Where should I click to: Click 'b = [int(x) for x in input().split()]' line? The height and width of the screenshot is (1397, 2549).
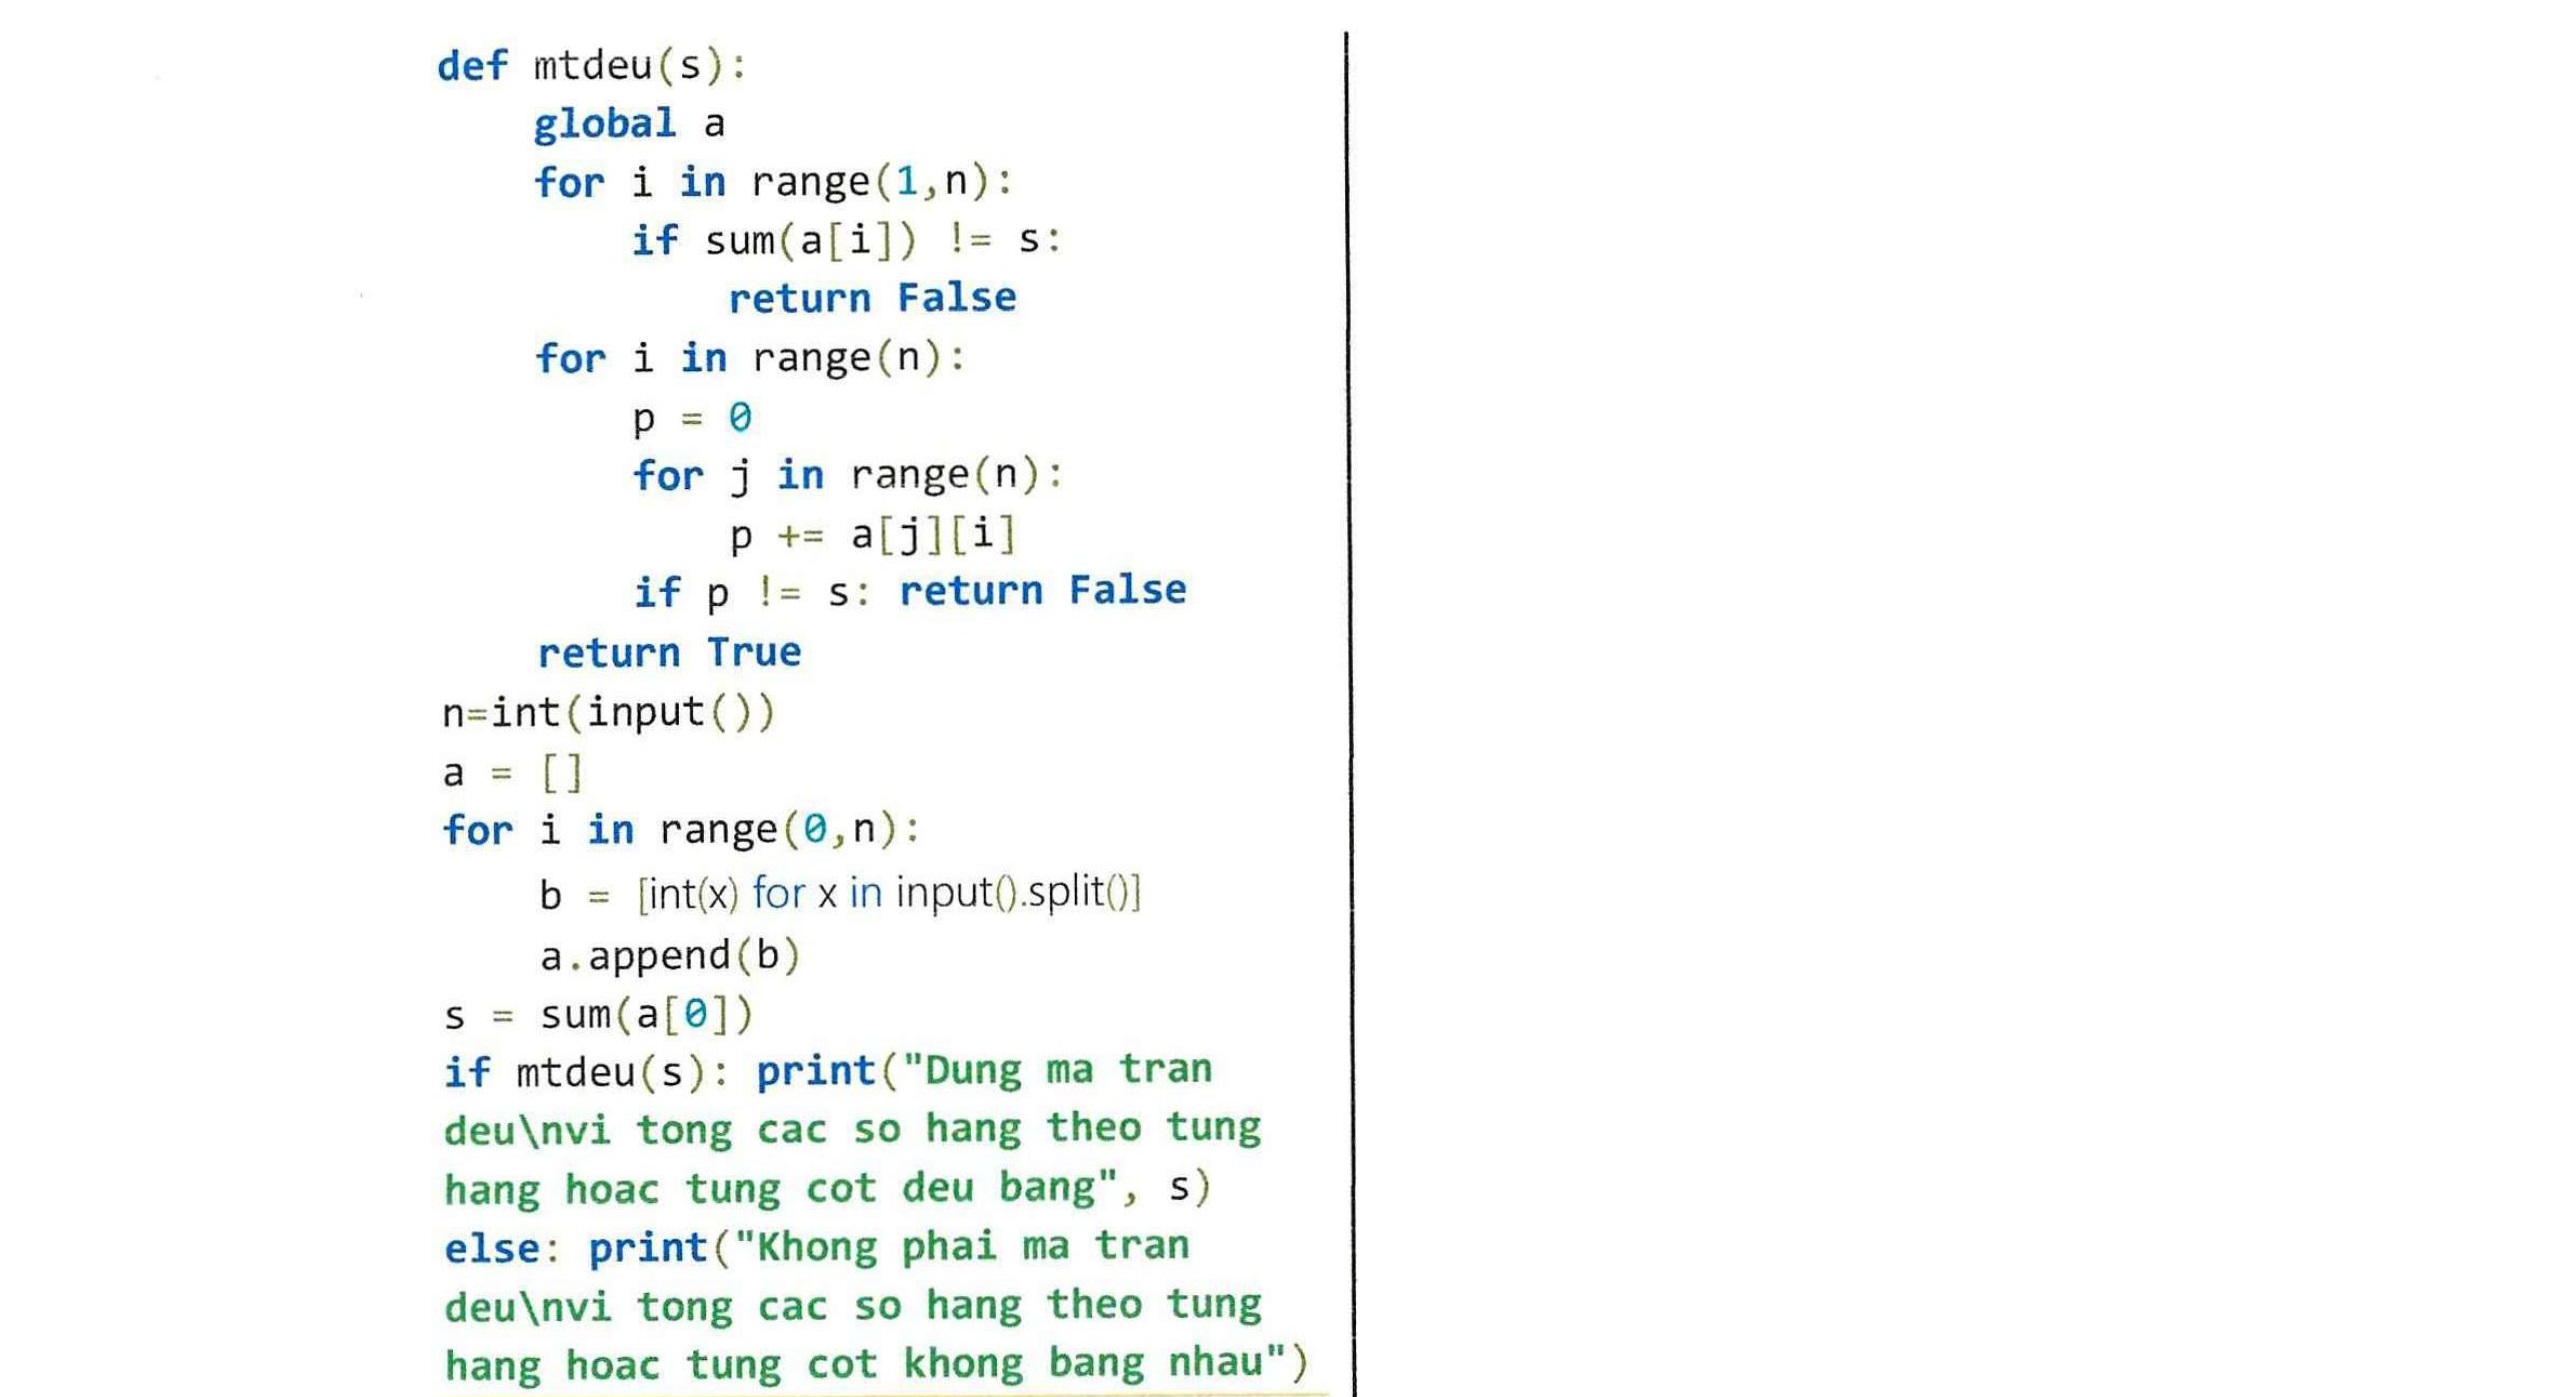(840, 893)
